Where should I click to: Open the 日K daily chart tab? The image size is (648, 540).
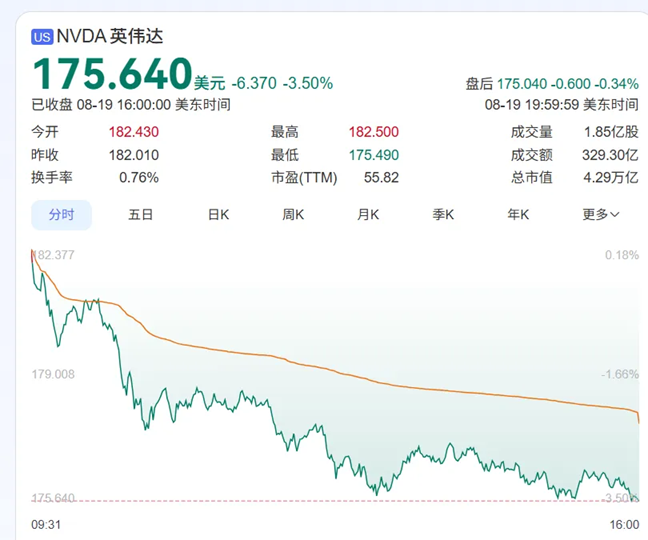click(218, 214)
